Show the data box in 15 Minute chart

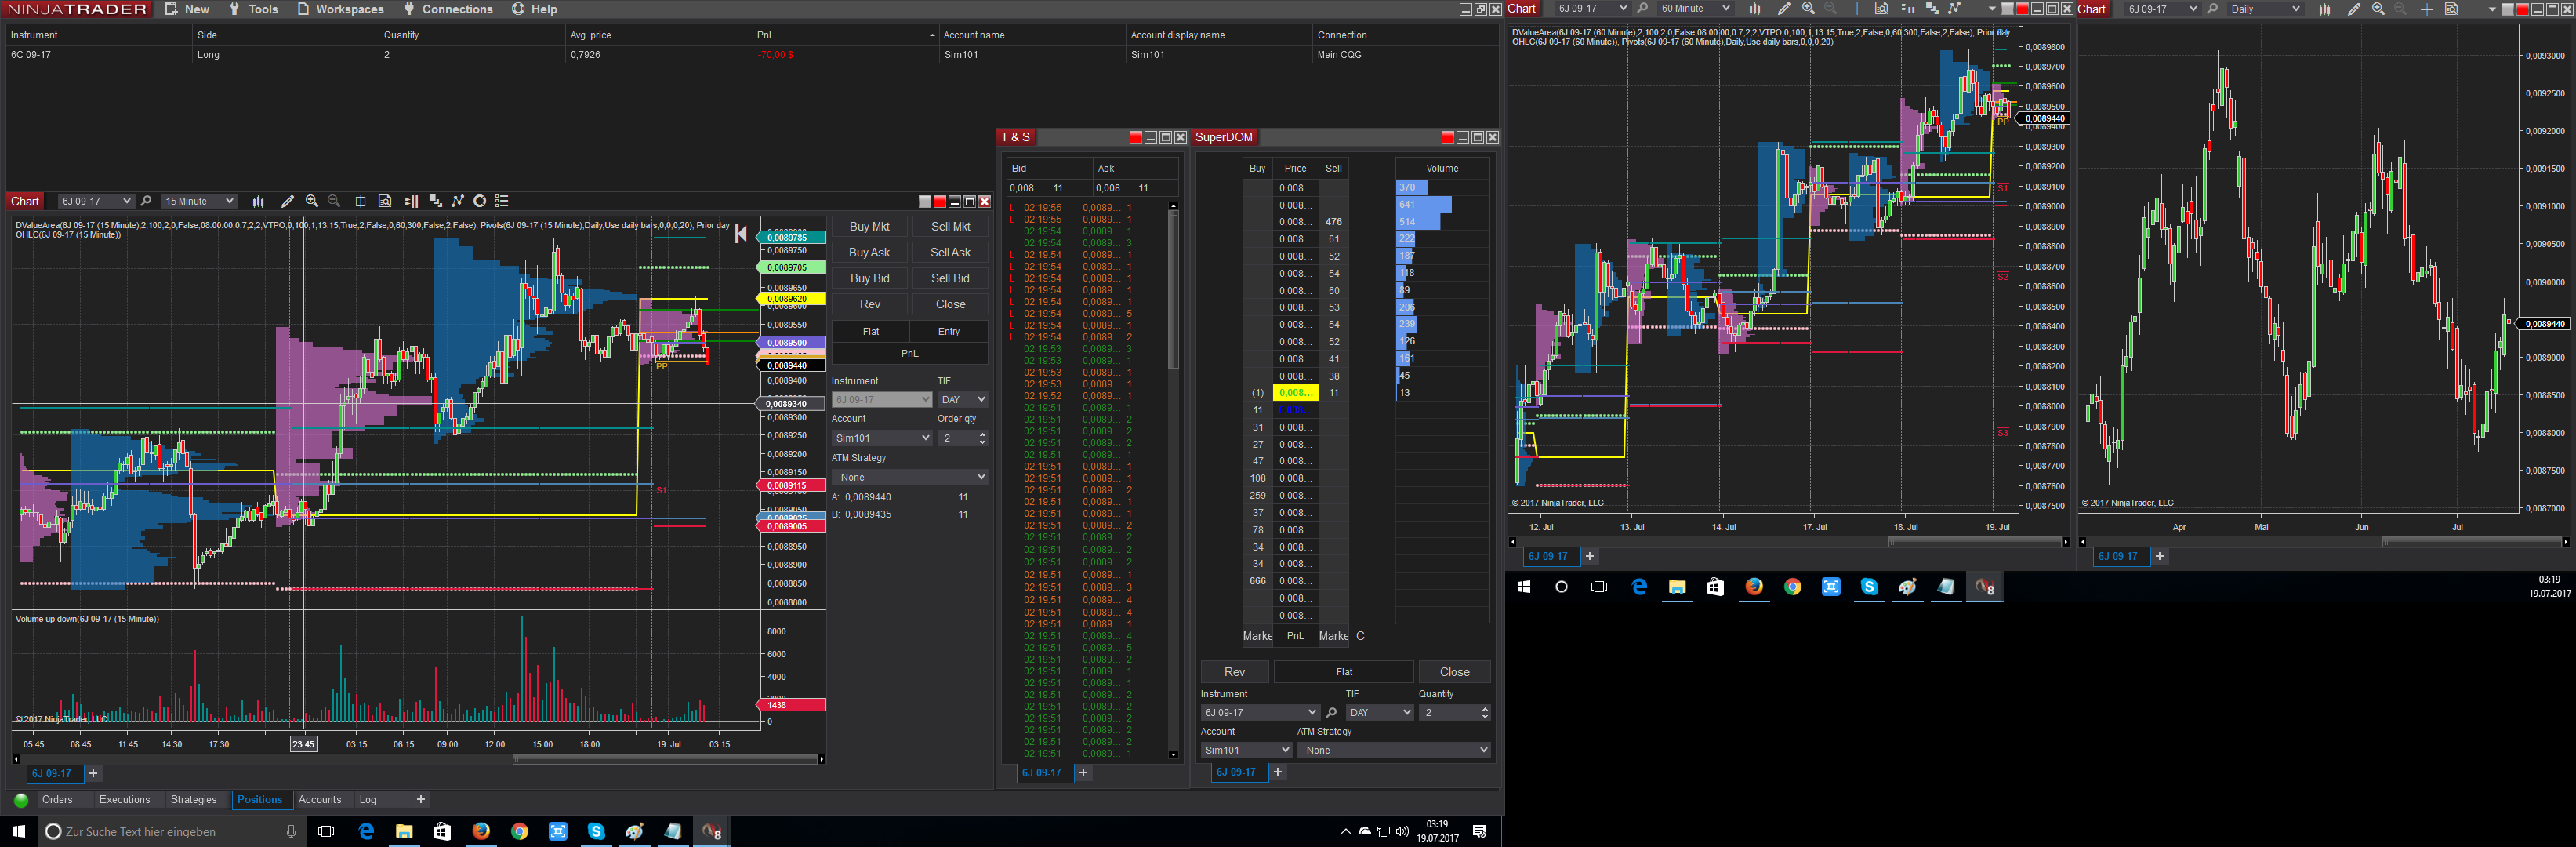[x=385, y=201]
